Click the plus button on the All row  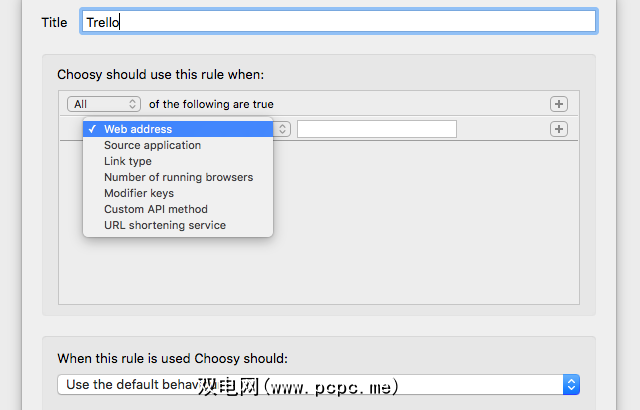coord(559,104)
